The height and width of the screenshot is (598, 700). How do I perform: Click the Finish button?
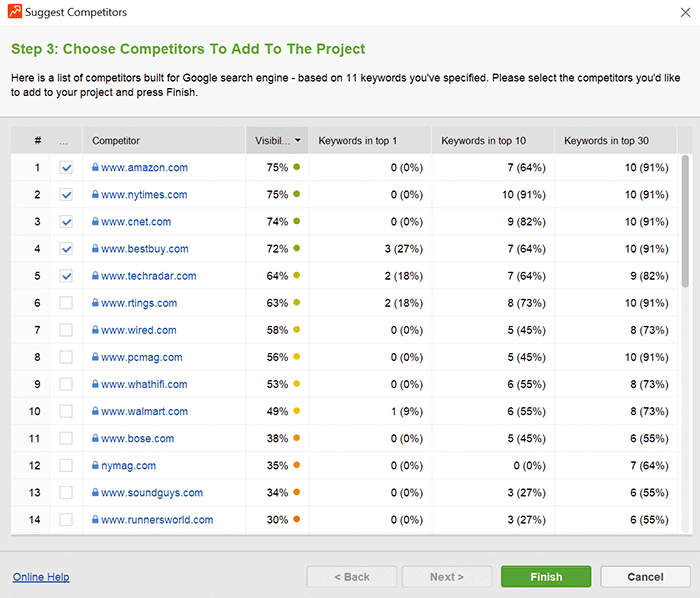[546, 577]
